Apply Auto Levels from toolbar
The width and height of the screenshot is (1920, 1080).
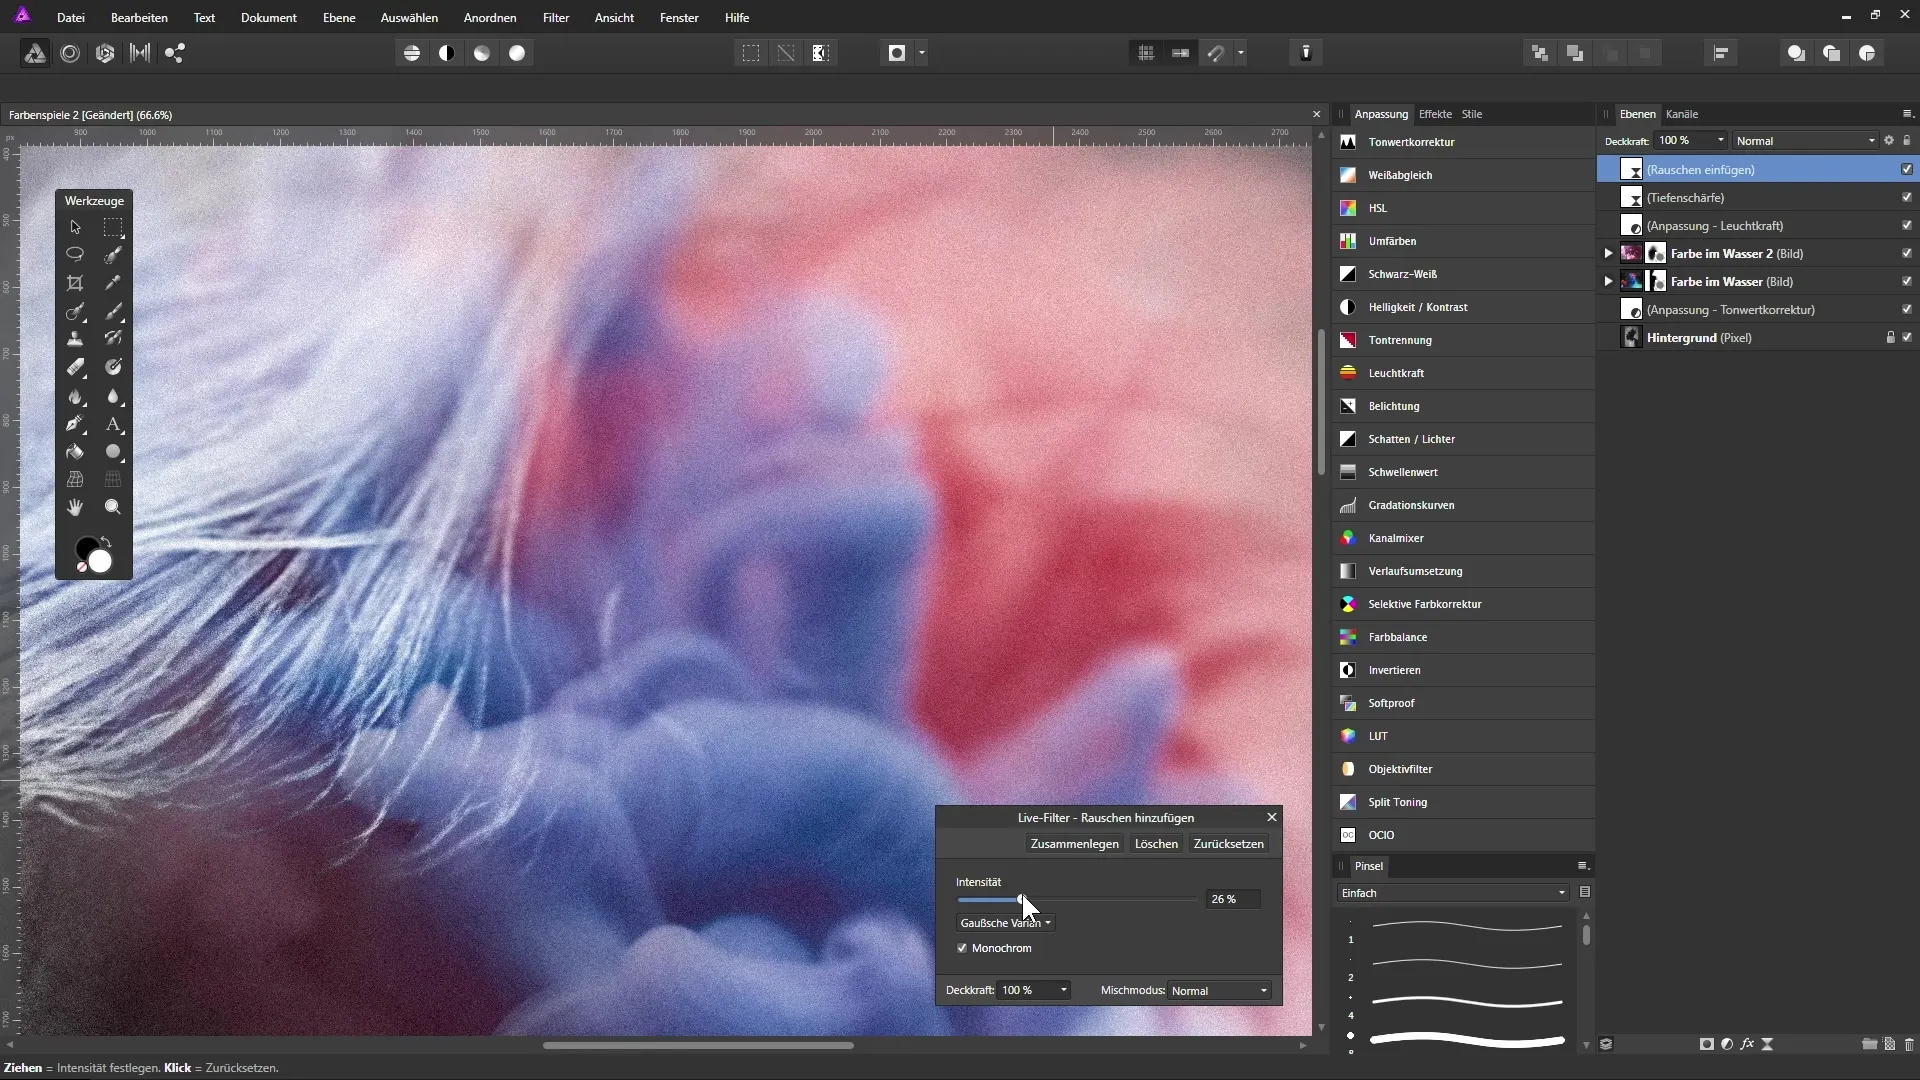click(412, 54)
